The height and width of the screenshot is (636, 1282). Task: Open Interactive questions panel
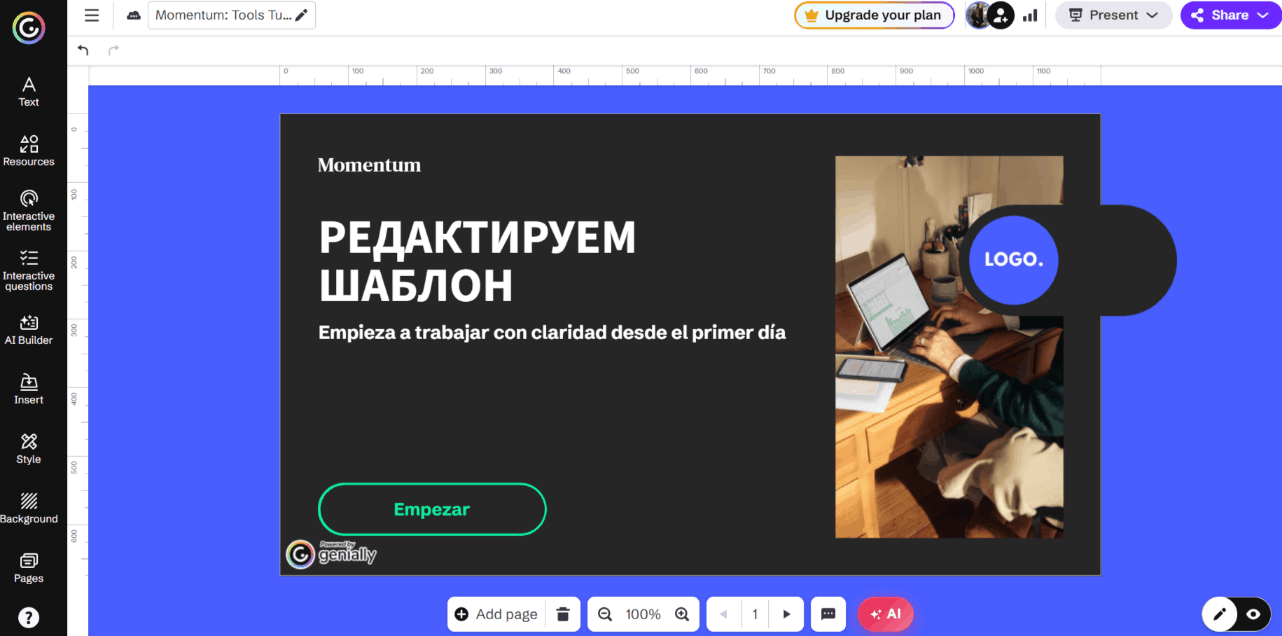coord(29,270)
